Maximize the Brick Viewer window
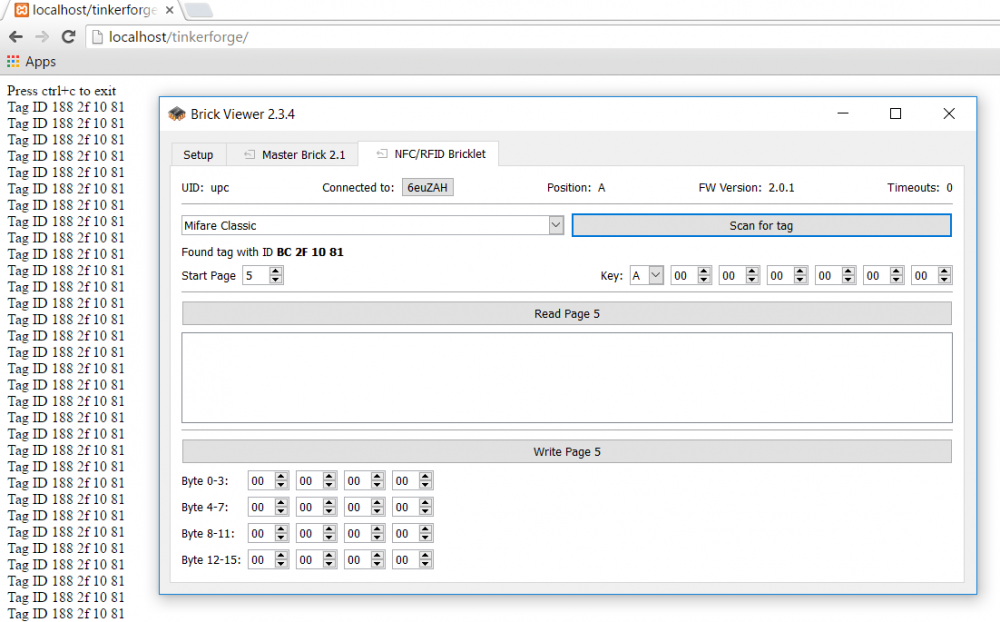The image size is (1000, 622). (895, 114)
